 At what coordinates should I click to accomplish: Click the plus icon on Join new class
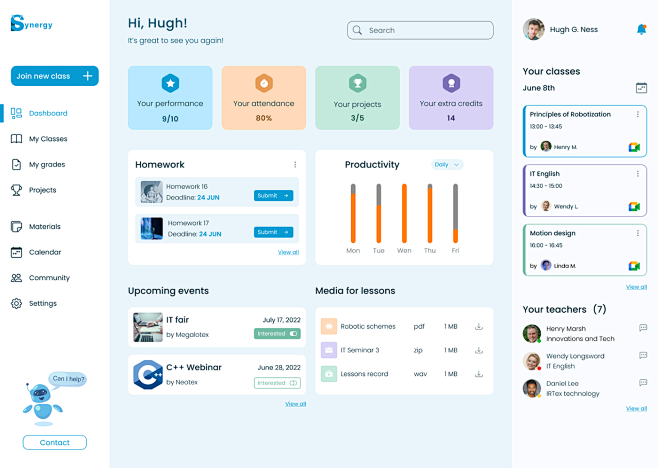pos(87,76)
